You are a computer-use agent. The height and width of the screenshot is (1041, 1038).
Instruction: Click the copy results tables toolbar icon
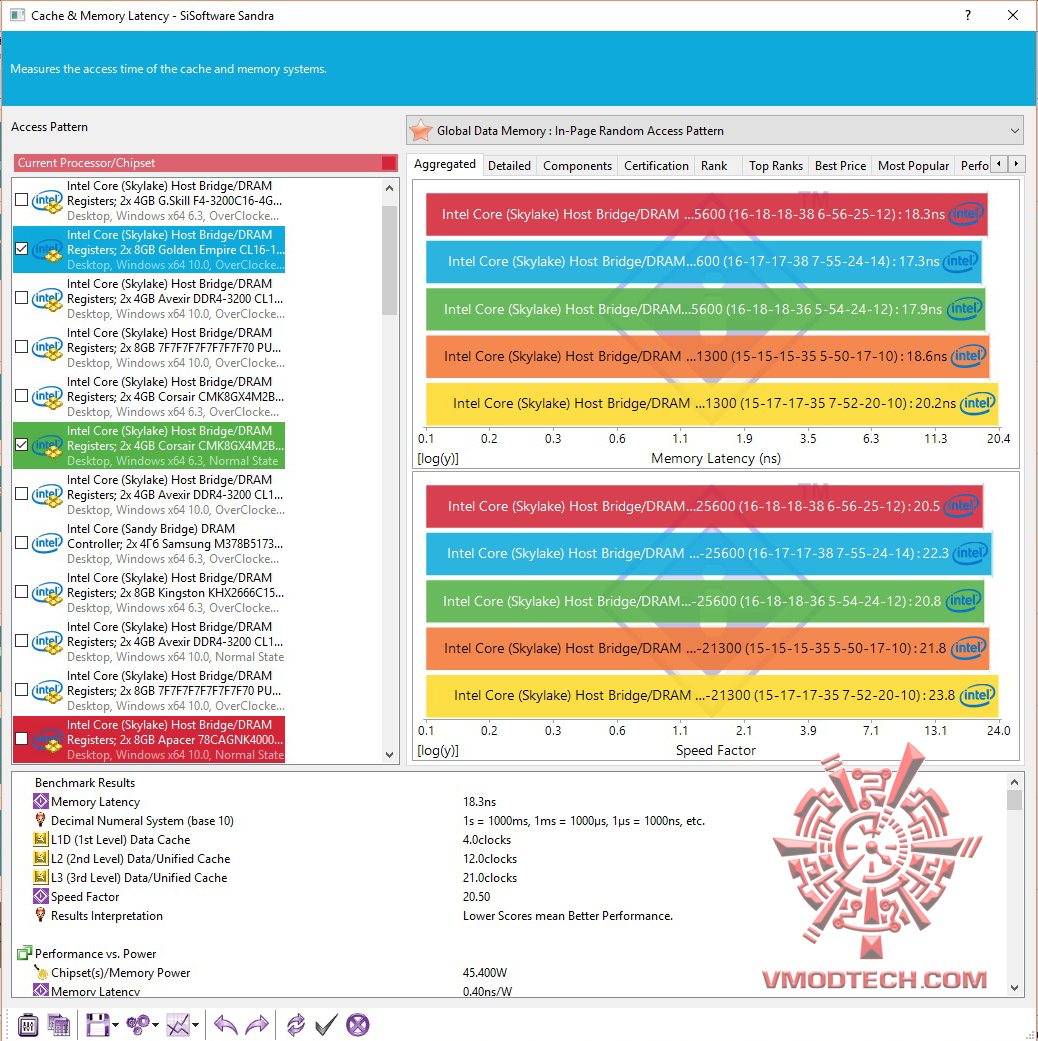point(58,1025)
